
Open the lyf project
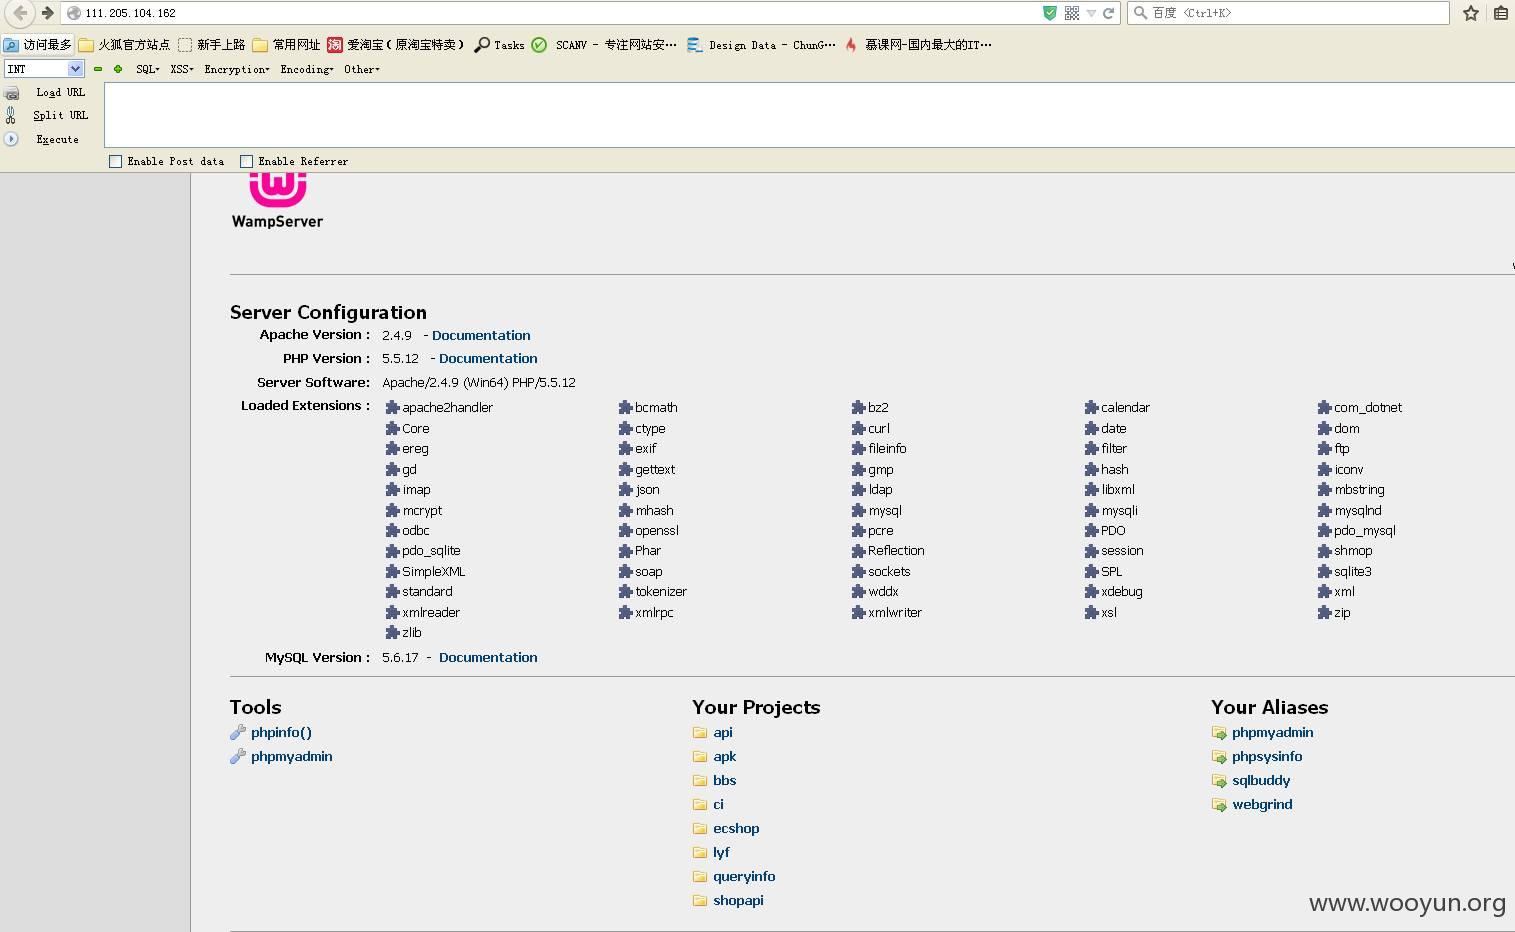(x=721, y=853)
